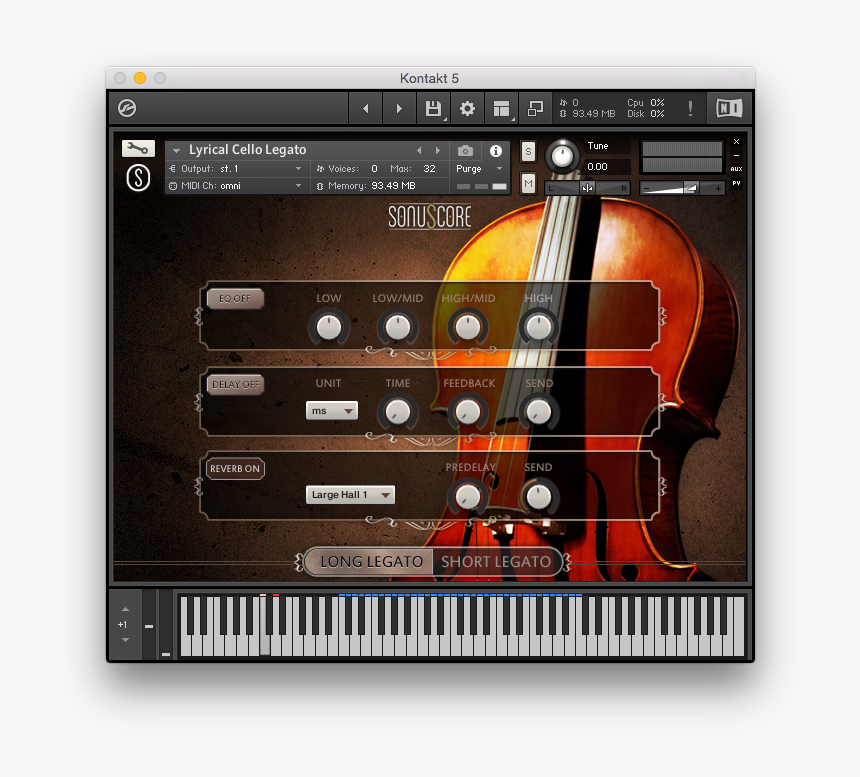
Task: Show instrument info with the i icon
Action: pyautogui.click(x=496, y=151)
